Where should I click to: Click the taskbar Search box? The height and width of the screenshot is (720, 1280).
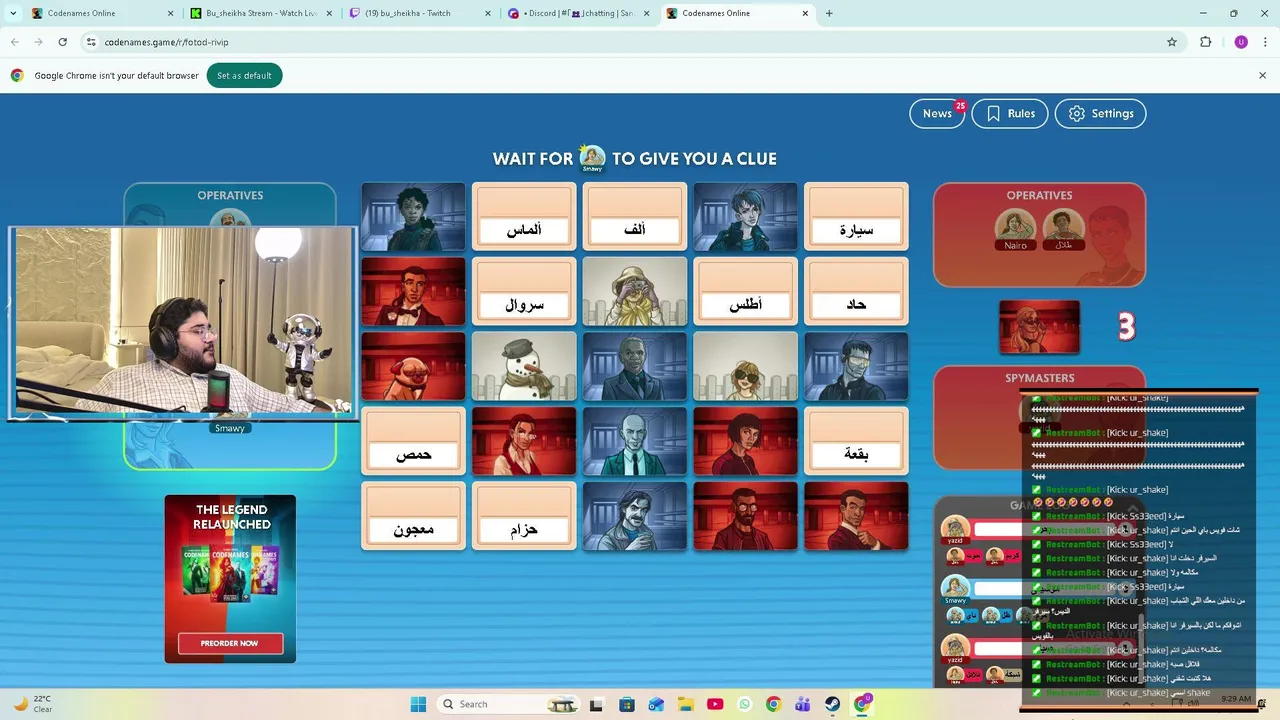point(510,704)
